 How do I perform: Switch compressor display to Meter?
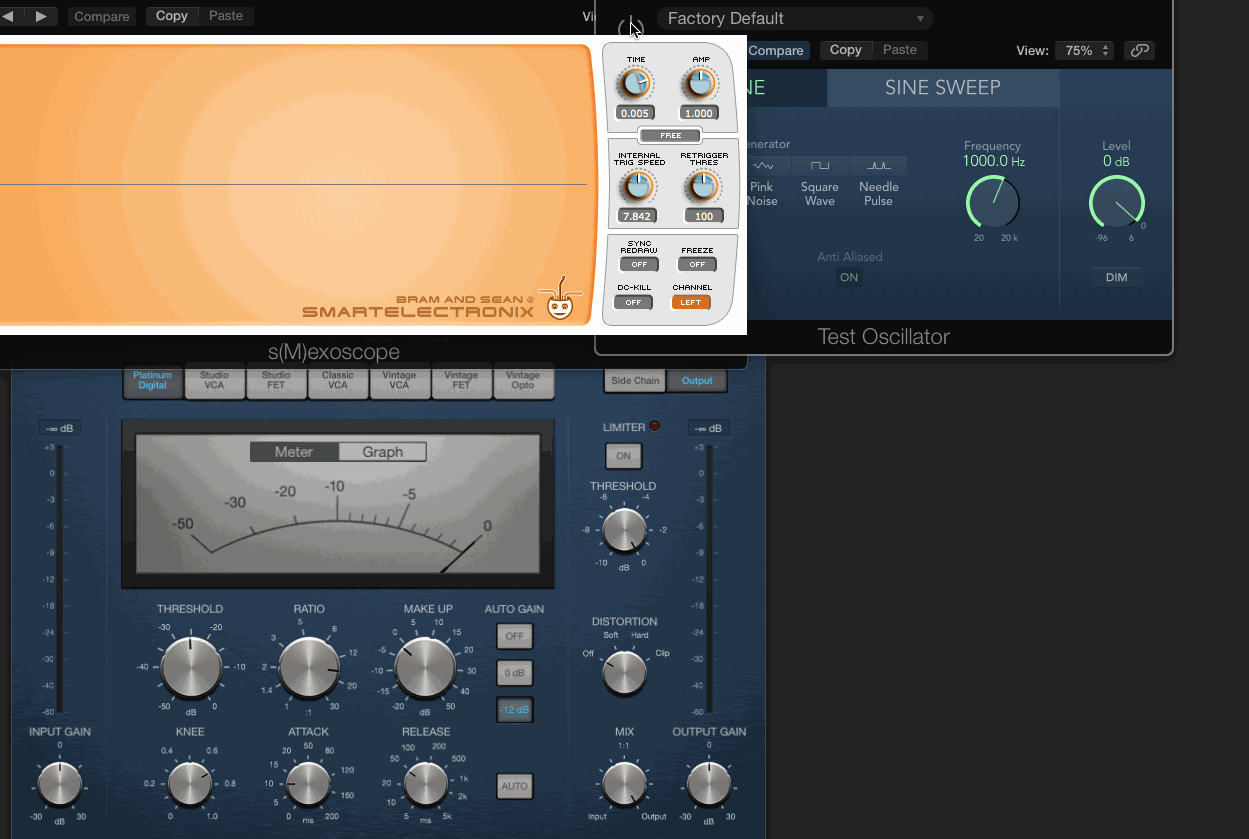coord(294,452)
